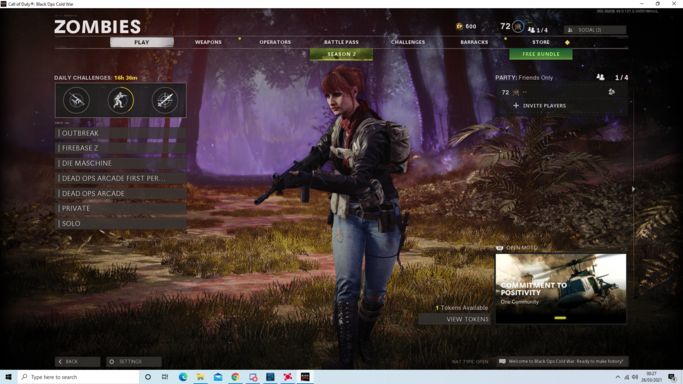Select the Private match option
This screenshot has height=384, width=683.
(x=121, y=208)
